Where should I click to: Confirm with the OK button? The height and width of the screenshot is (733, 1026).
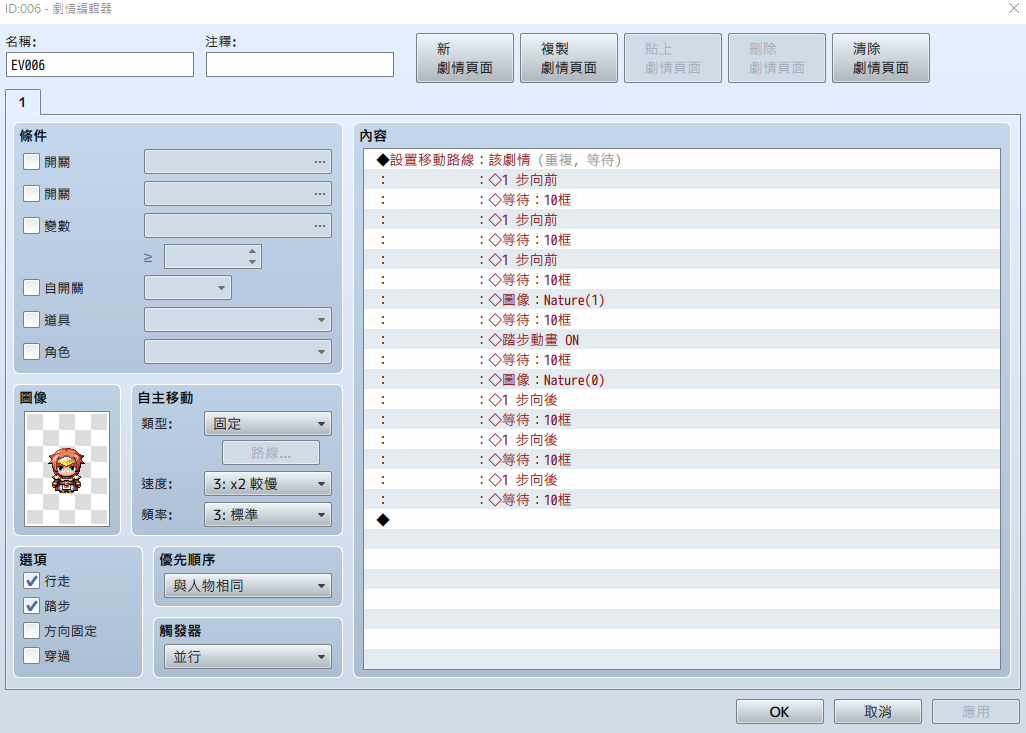click(x=779, y=711)
